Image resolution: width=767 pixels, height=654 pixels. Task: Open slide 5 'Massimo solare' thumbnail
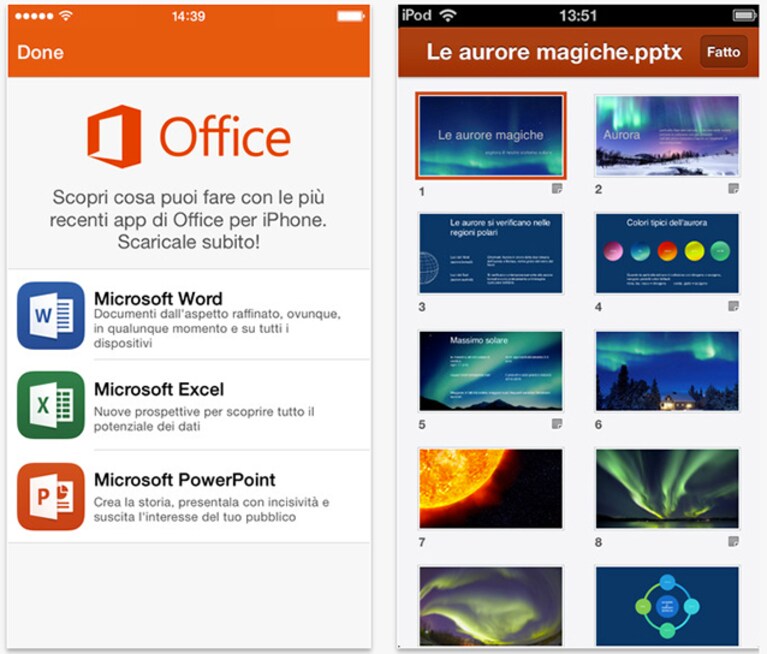(491, 371)
